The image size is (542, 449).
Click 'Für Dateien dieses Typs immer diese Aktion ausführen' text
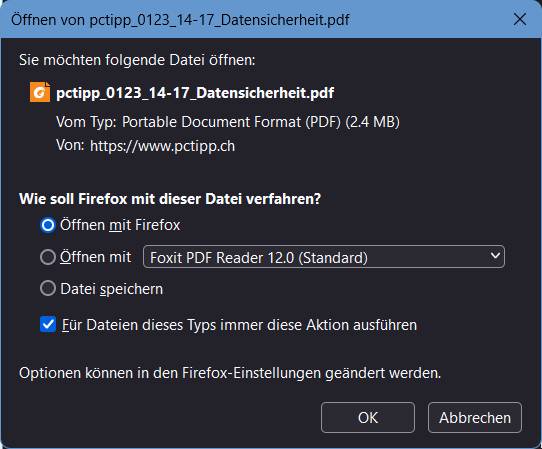click(x=239, y=325)
